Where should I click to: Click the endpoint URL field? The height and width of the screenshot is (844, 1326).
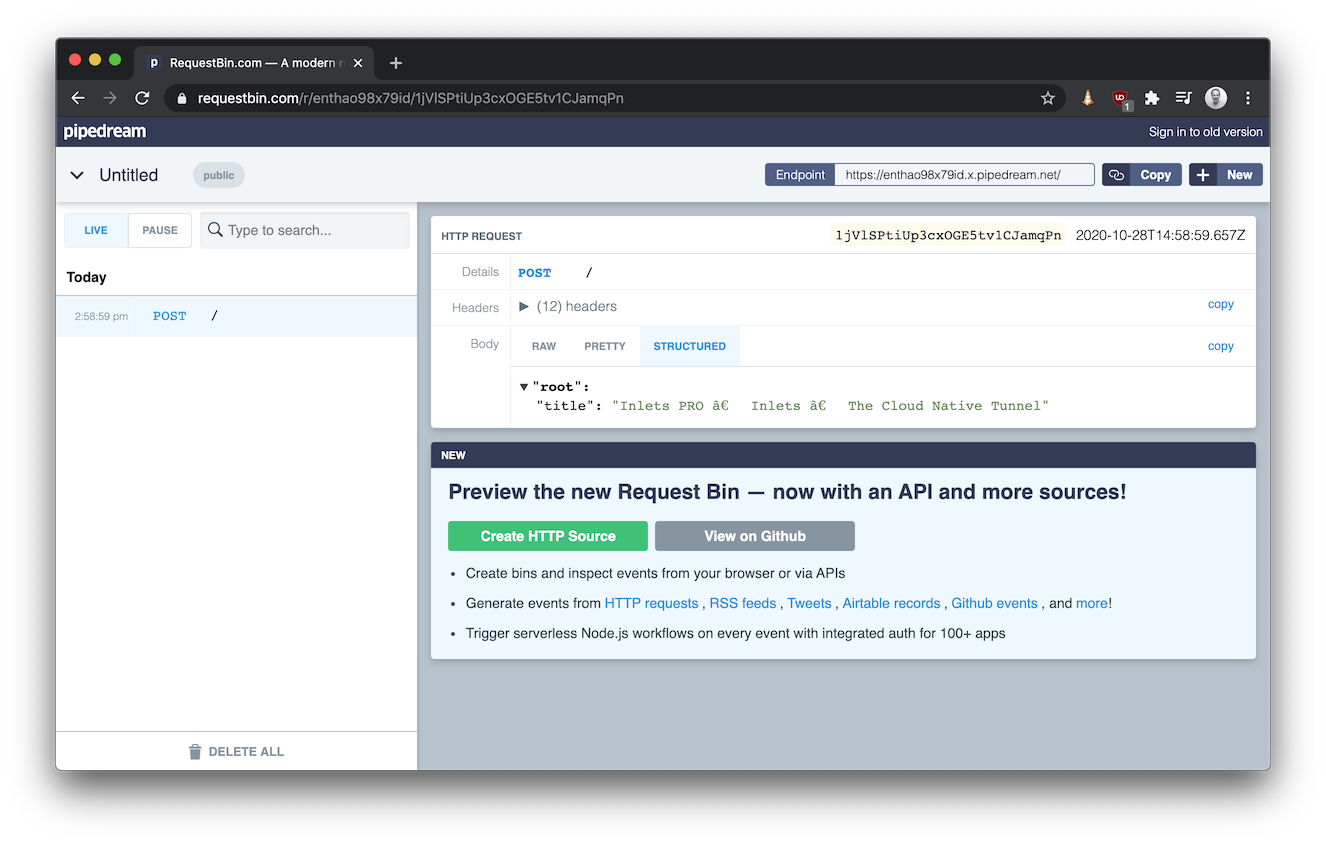[x=965, y=175]
